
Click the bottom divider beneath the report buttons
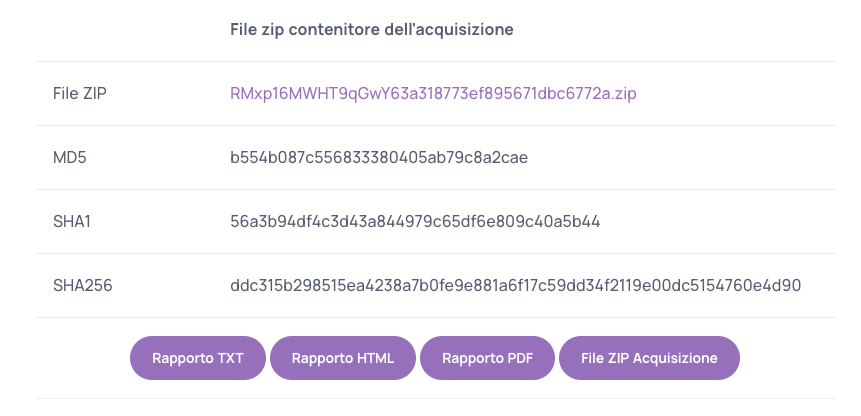click(435, 398)
